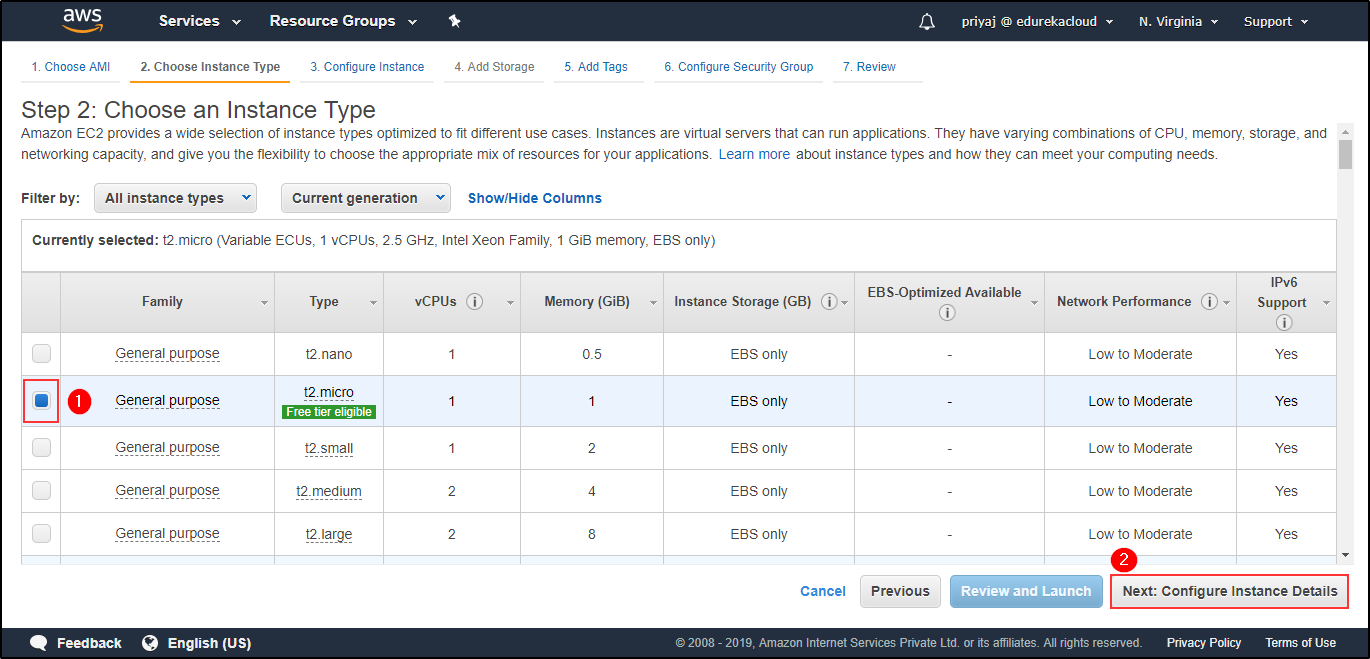Open the All instance types filter

175,198
